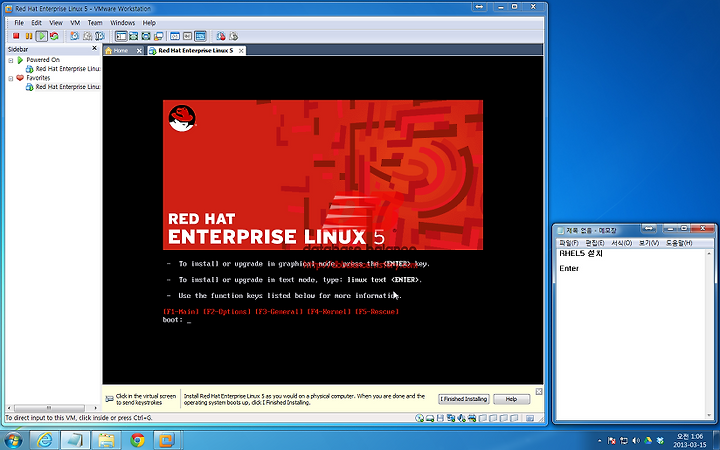Click the Notepad vertical scrollbar up arrow
Screen dimensions: 720x450
pyautogui.click(x=709, y=254)
